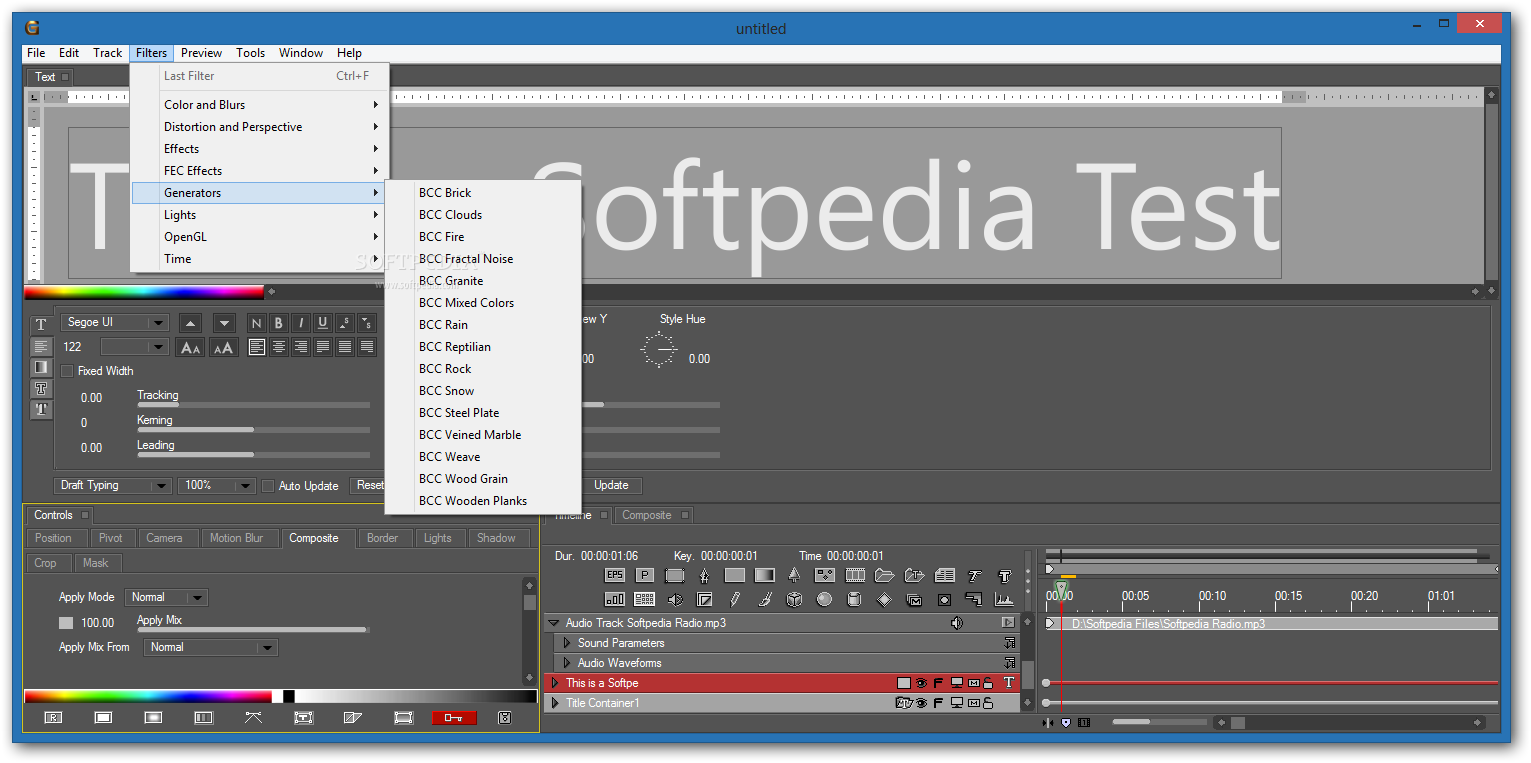Click the filmstrip icon in timeline toolbar

point(855,575)
